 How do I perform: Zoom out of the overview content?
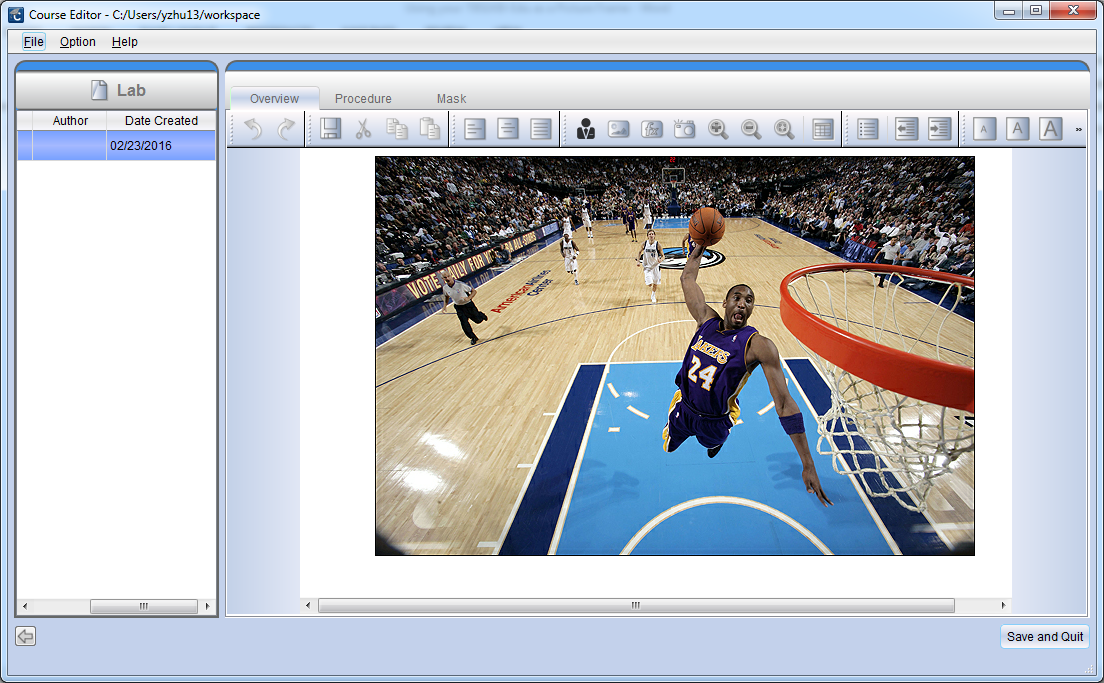click(x=751, y=128)
